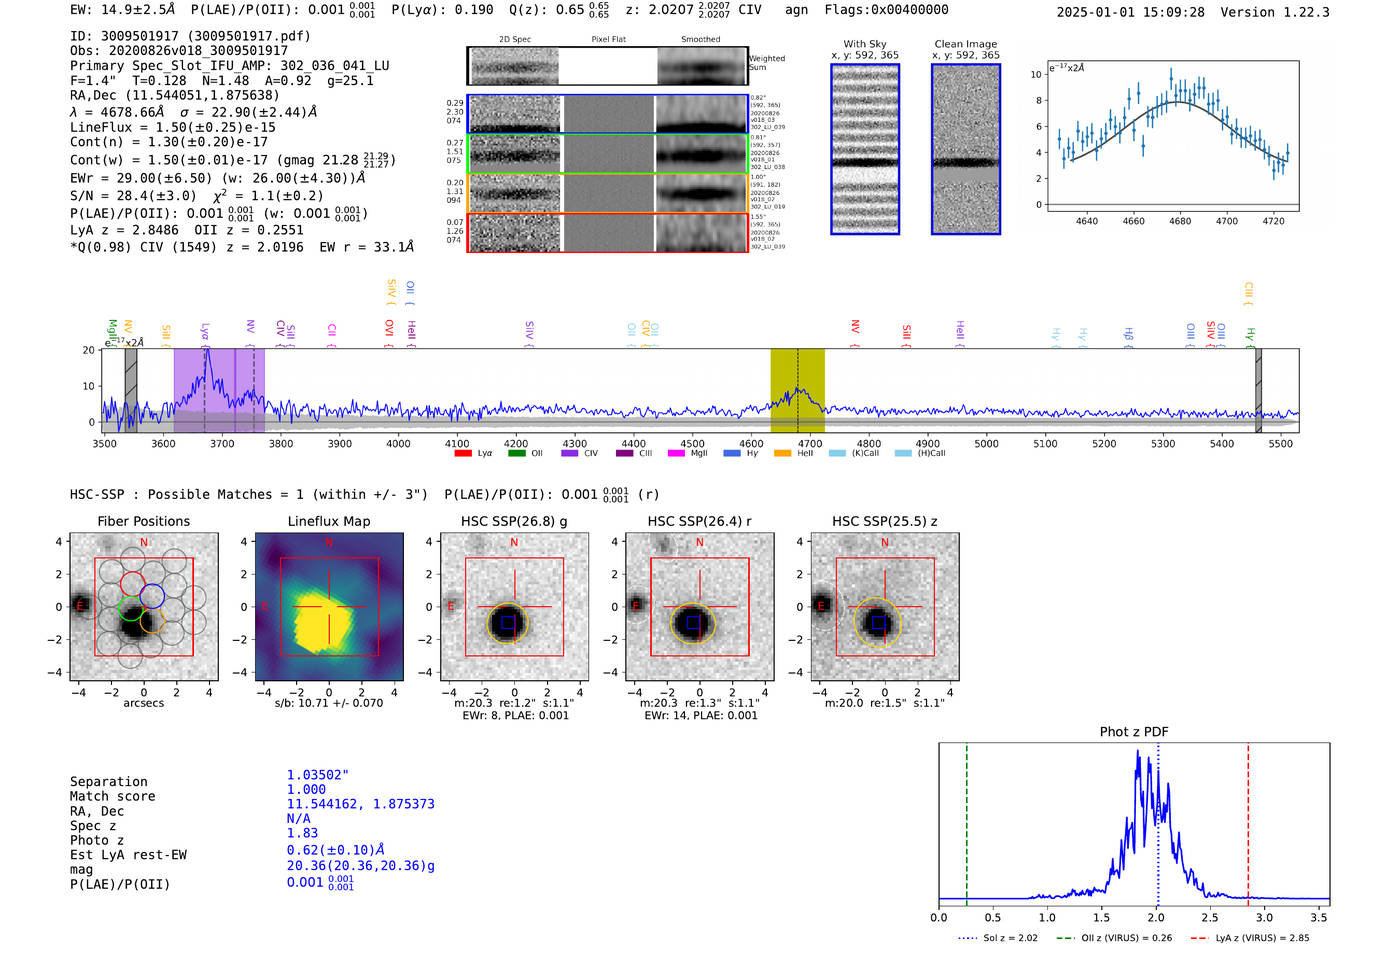Click the orange fiber circle in Fiber Positions
The width and height of the screenshot is (1400, 953).
[151, 621]
